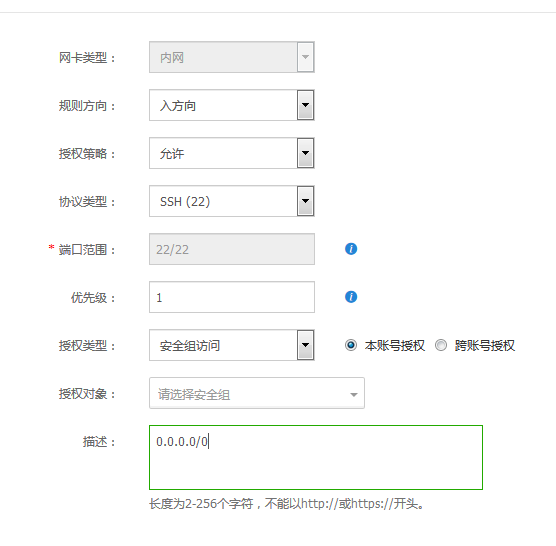The width and height of the screenshot is (556, 546).
Task: Open the 协议类型 dropdown showing SSH (22)
Action: [x=232, y=201]
